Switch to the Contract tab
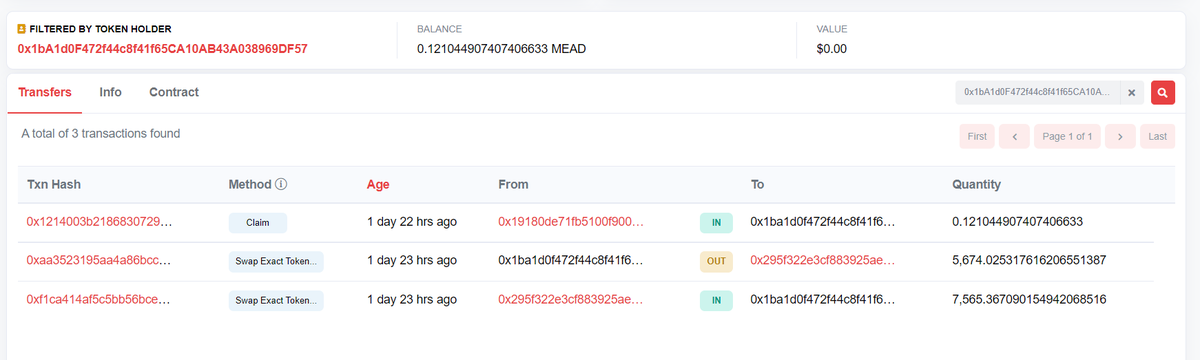 pyautogui.click(x=174, y=92)
